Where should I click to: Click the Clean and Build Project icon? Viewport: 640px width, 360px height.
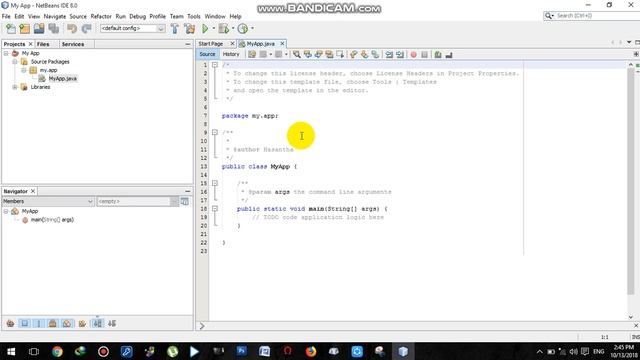(x=189, y=29)
